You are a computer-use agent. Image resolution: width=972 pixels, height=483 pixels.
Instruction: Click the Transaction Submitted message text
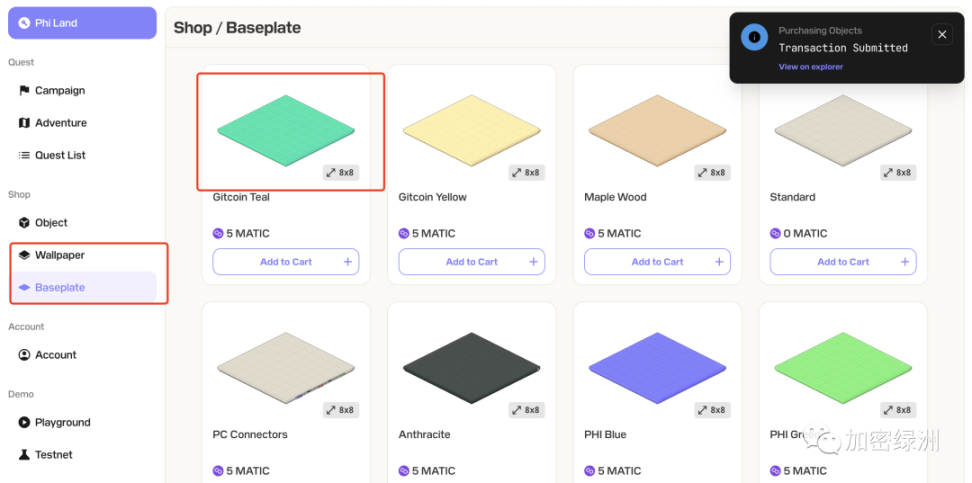(843, 48)
